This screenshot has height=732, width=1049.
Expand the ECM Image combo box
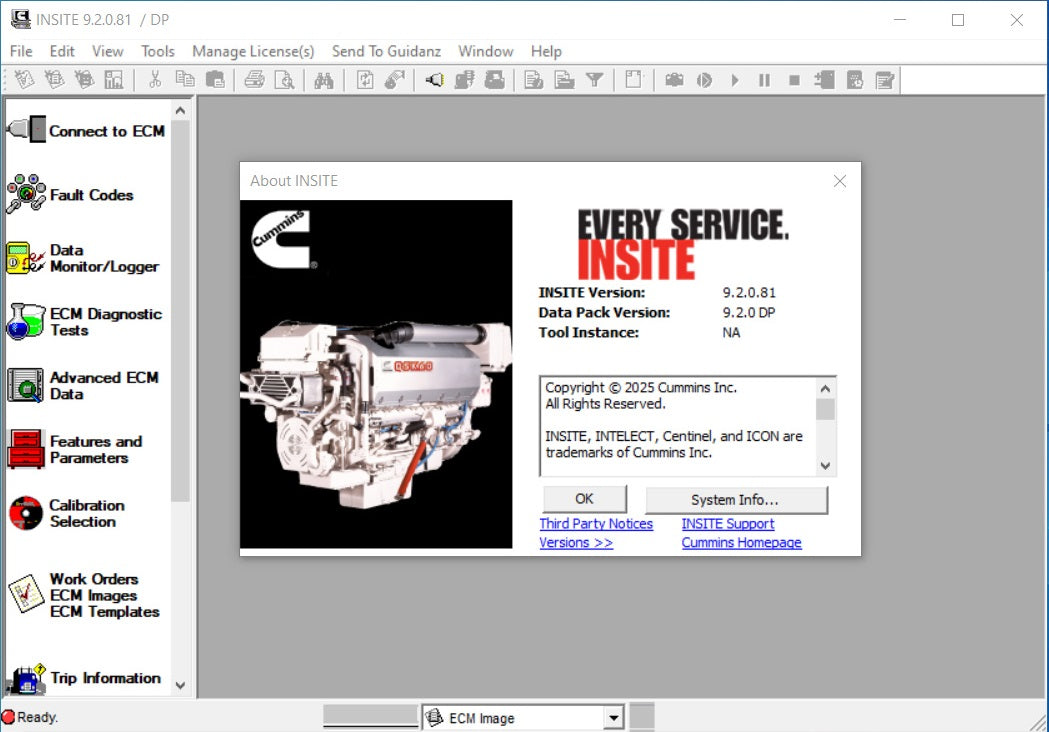[x=613, y=718]
